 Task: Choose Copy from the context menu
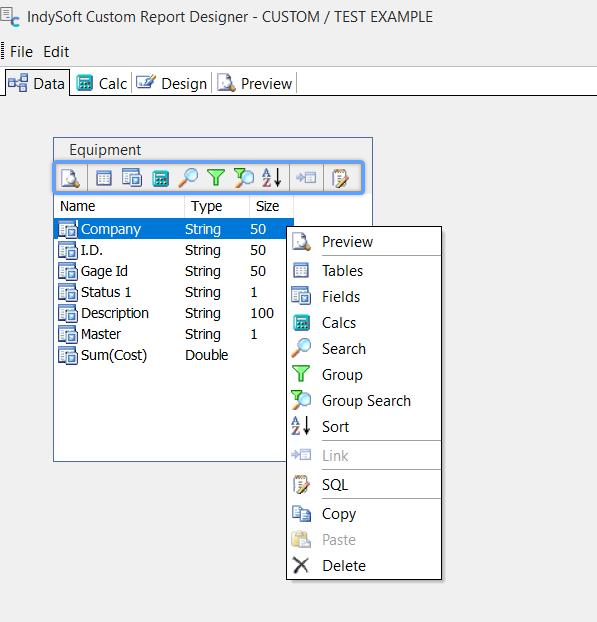[x=364, y=514]
